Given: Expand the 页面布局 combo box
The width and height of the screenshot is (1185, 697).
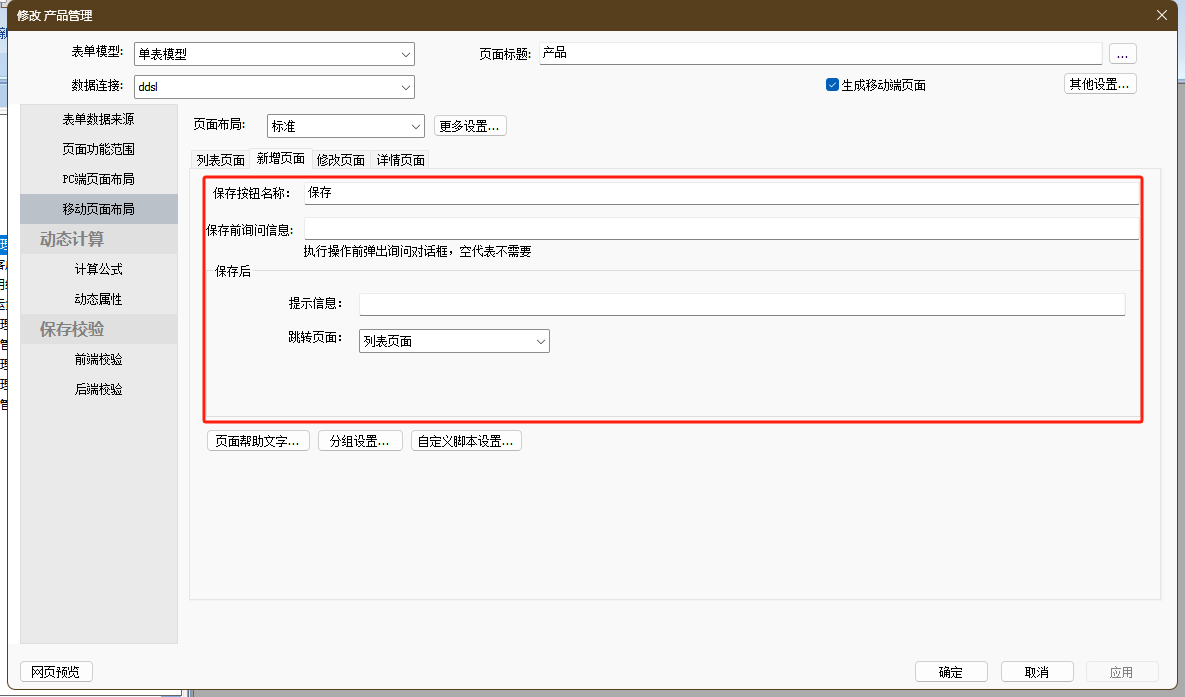Looking at the screenshot, I should 416,127.
